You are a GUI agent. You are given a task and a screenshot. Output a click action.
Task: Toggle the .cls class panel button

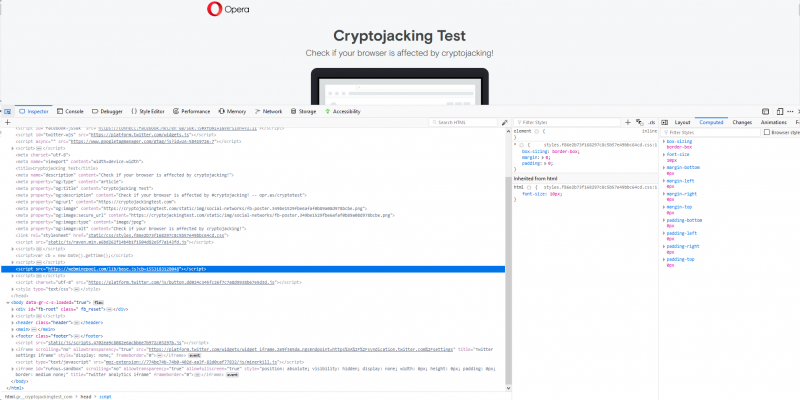(652, 122)
